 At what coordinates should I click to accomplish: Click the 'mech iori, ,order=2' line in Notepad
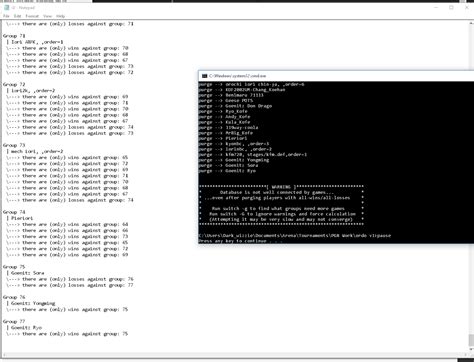(35, 151)
